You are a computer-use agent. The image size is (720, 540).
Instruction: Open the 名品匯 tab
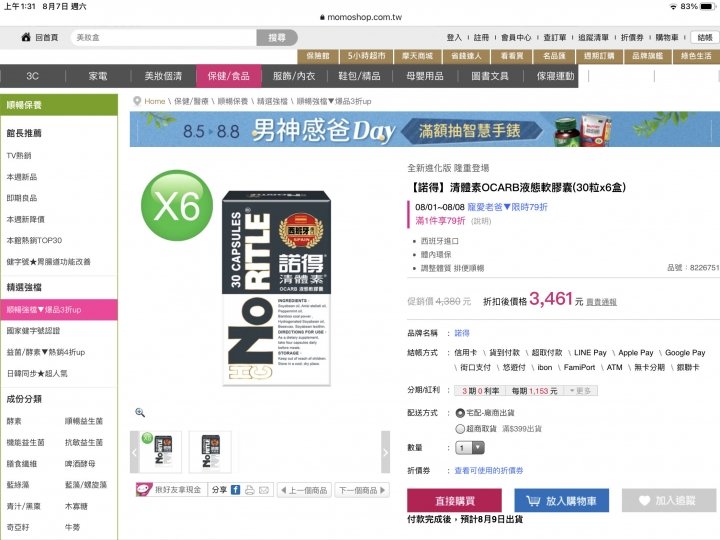[x=554, y=56]
